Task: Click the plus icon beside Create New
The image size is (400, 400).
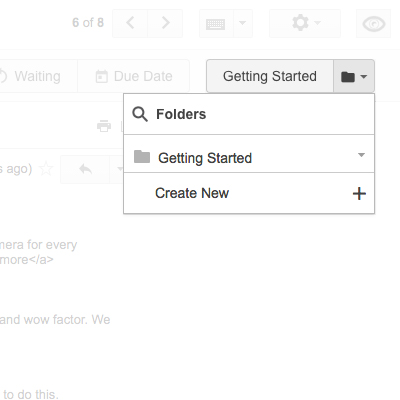Action: point(359,194)
